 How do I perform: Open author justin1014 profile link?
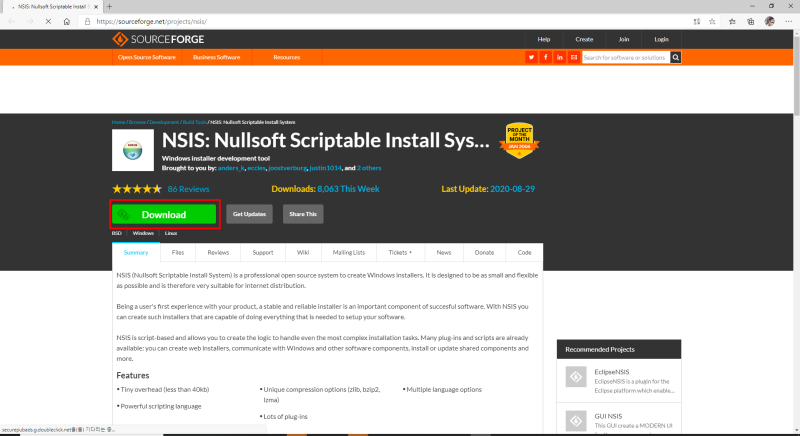(x=326, y=168)
